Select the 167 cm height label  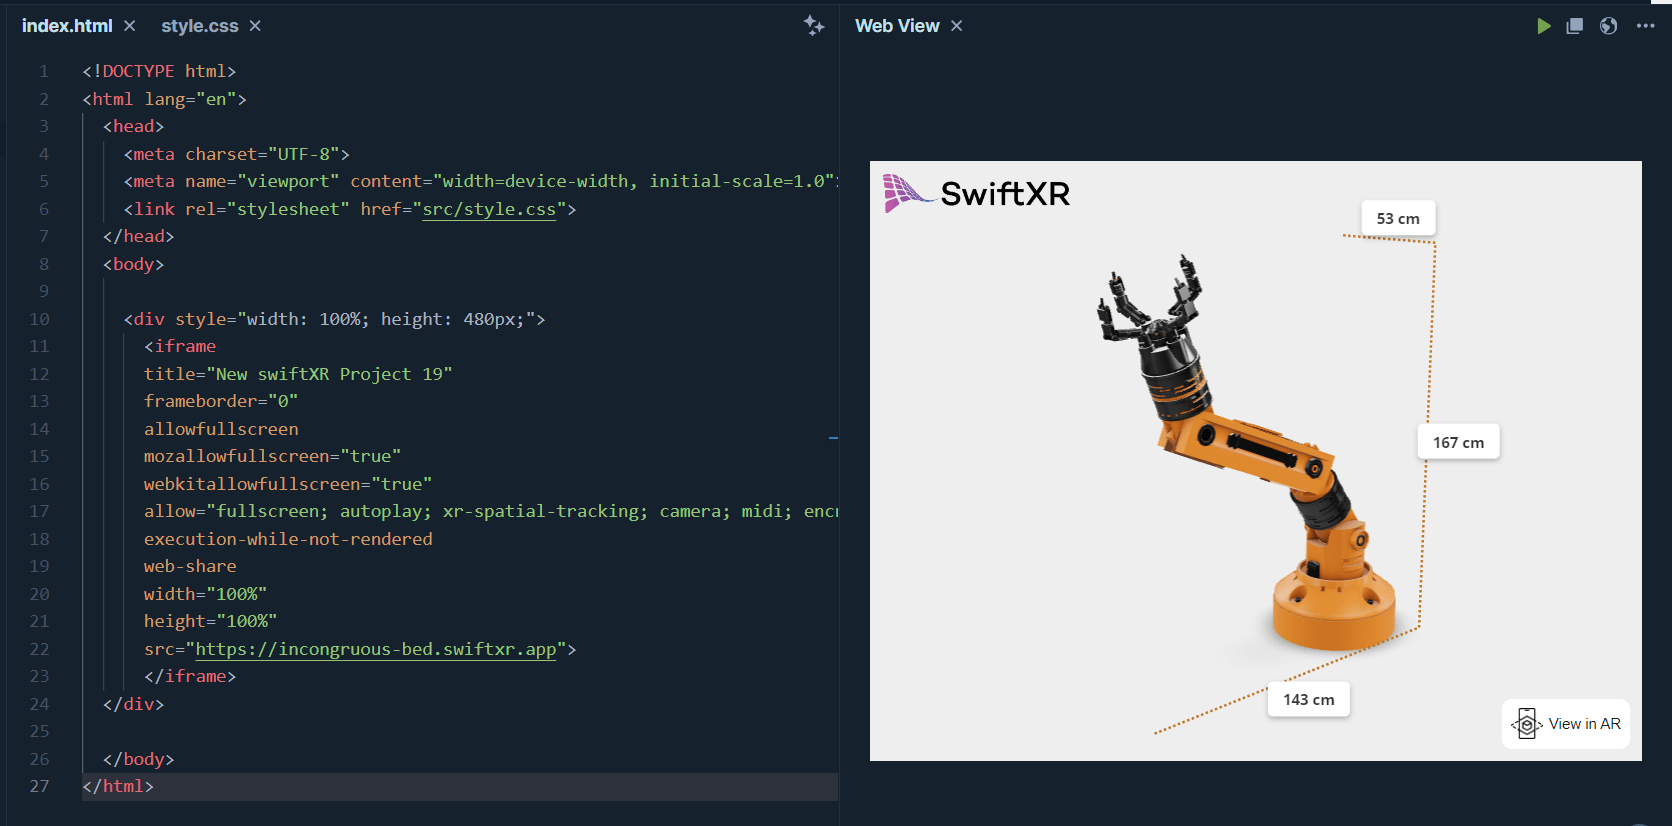[x=1458, y=442]
